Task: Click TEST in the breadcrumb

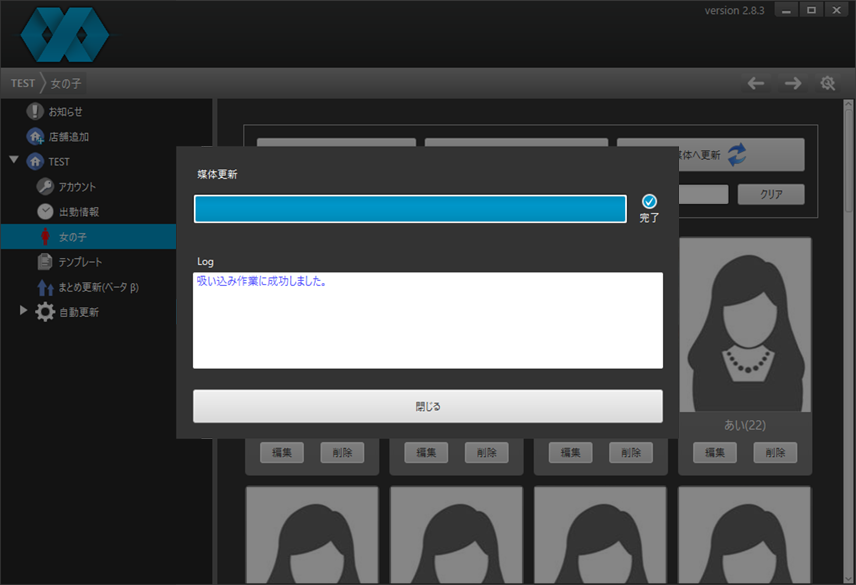Action: 22,83
